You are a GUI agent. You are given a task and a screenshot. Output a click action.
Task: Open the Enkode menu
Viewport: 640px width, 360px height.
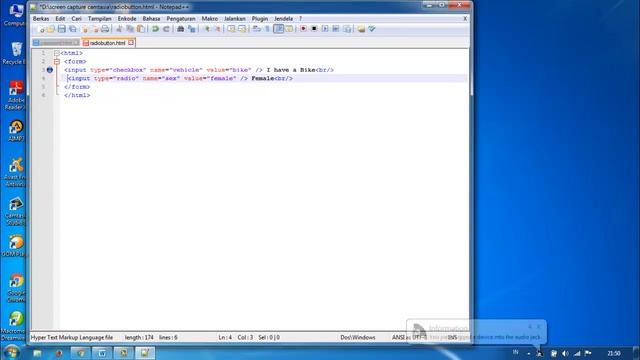pos(127,19)
